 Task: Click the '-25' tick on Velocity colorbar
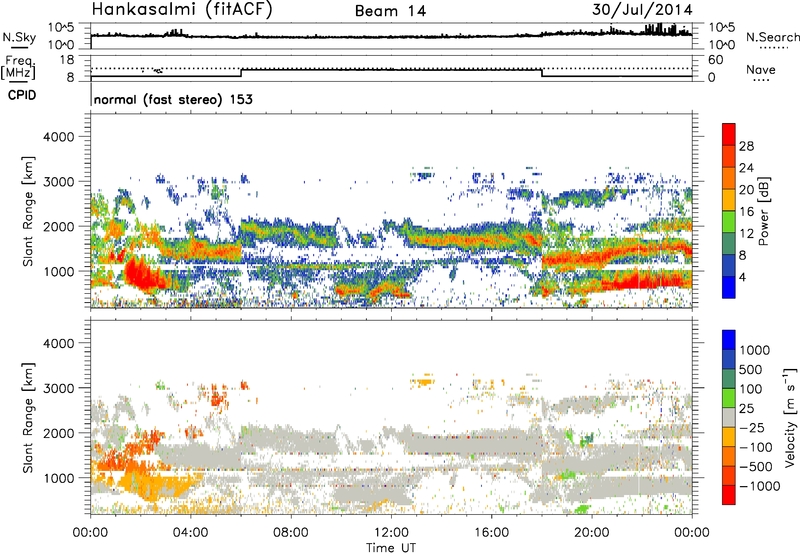pos(755,427)
